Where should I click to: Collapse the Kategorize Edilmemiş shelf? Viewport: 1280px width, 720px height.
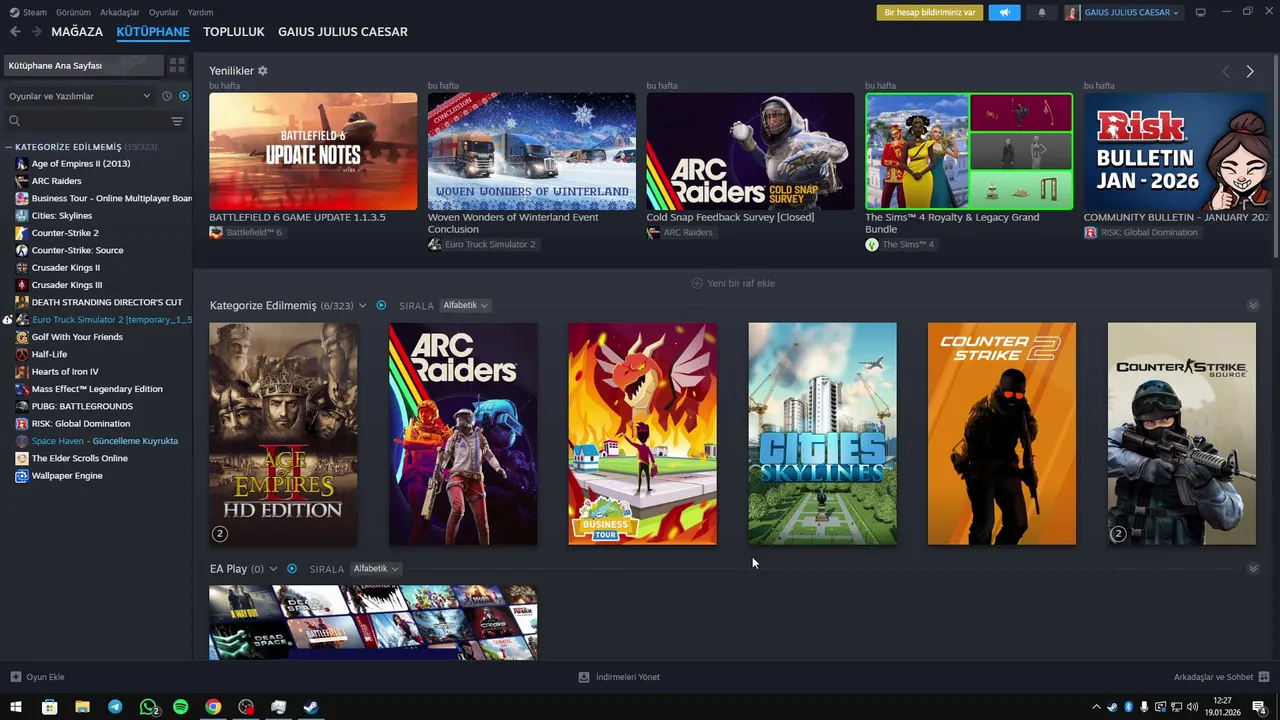(x=1253, y=305)
